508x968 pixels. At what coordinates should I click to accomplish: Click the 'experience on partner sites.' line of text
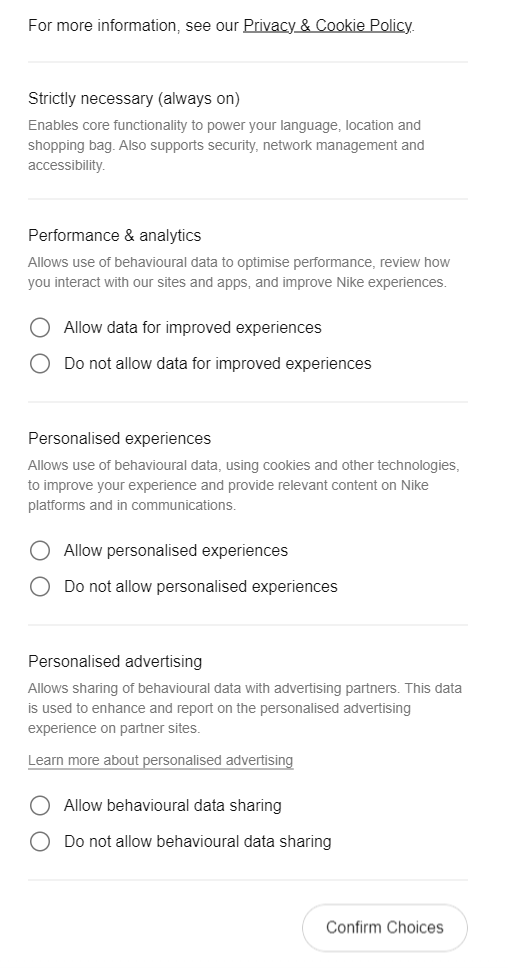114,728
